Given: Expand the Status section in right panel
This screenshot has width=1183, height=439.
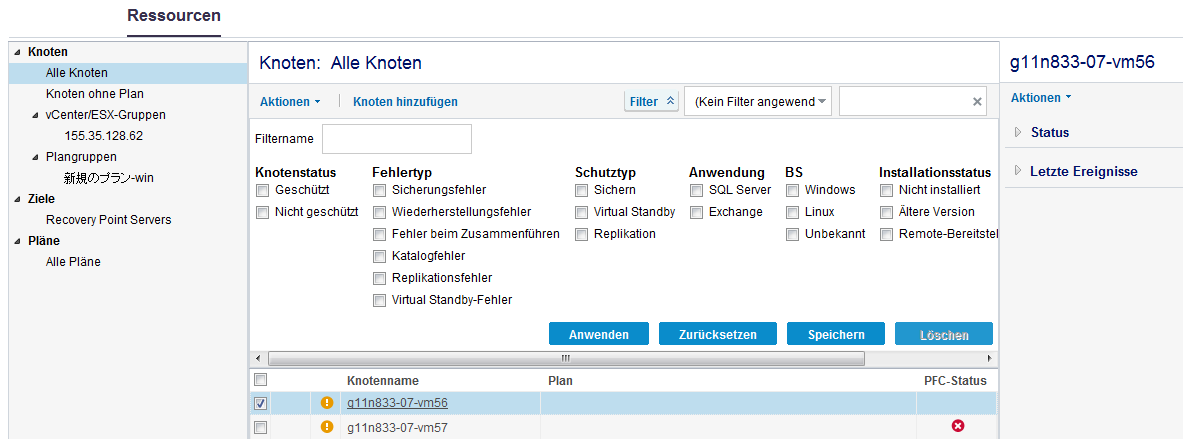Looking at the screenshot, I should (1019, 132).
